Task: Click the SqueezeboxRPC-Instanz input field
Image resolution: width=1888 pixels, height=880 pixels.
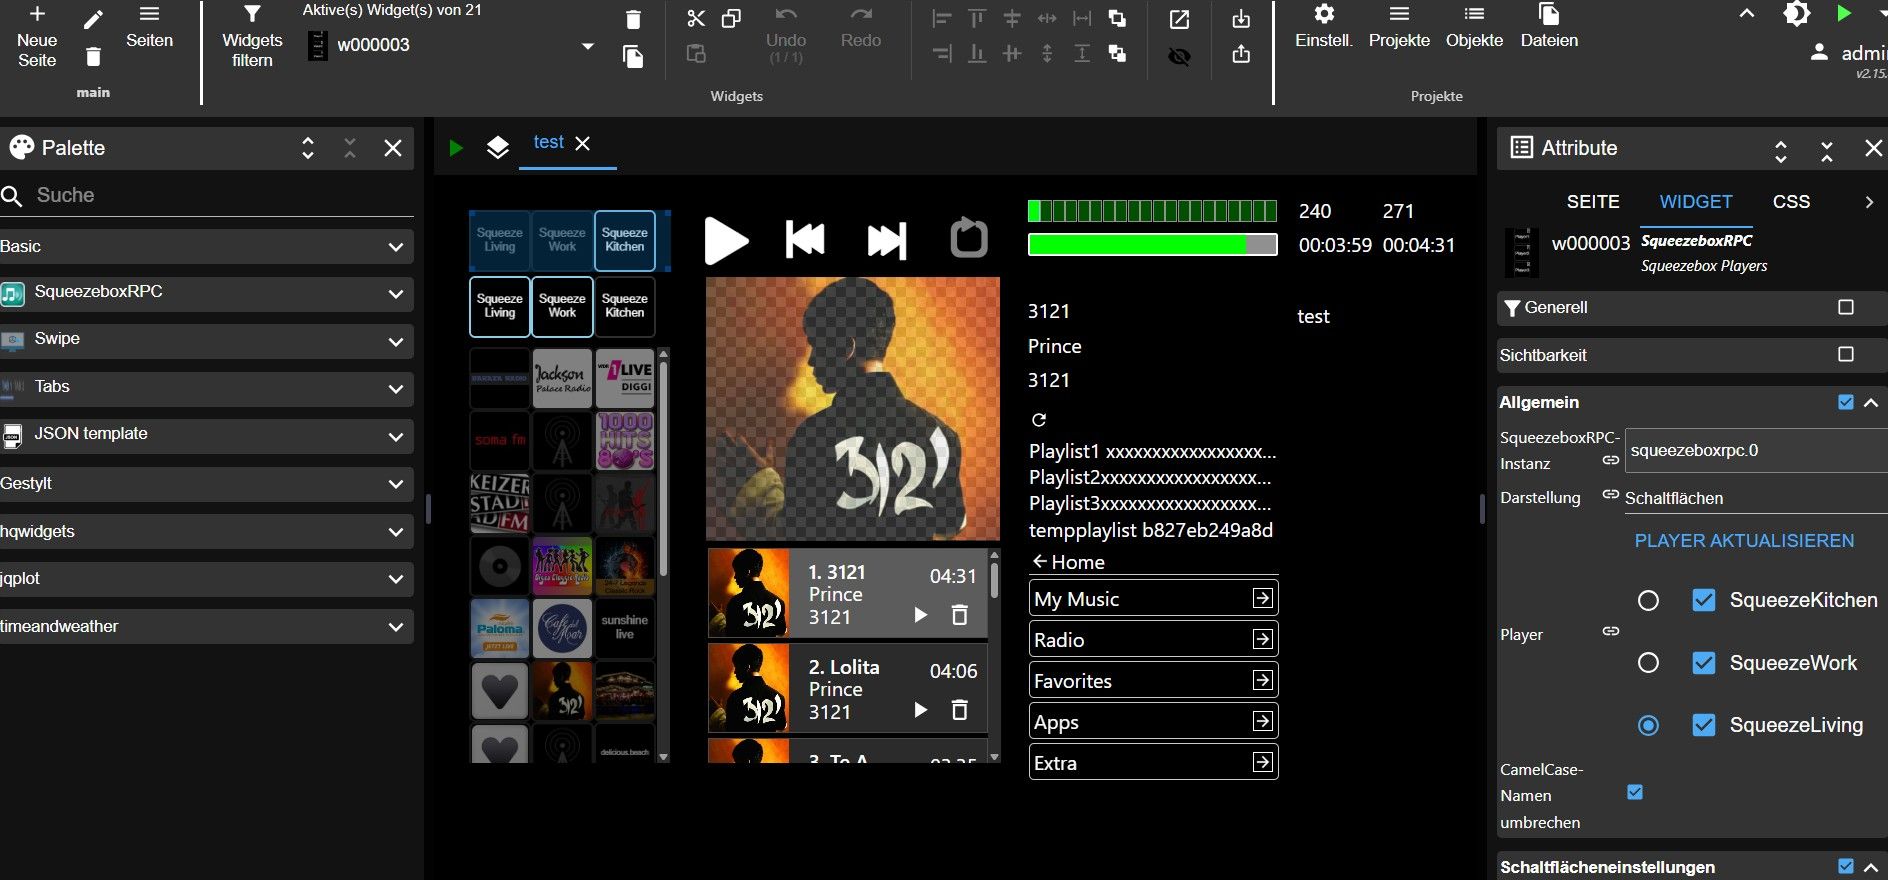Action: [1756, 450]
